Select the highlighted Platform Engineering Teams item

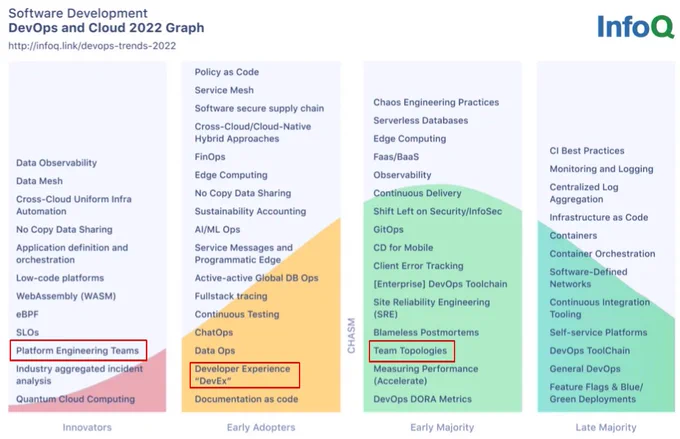[78, 351]
